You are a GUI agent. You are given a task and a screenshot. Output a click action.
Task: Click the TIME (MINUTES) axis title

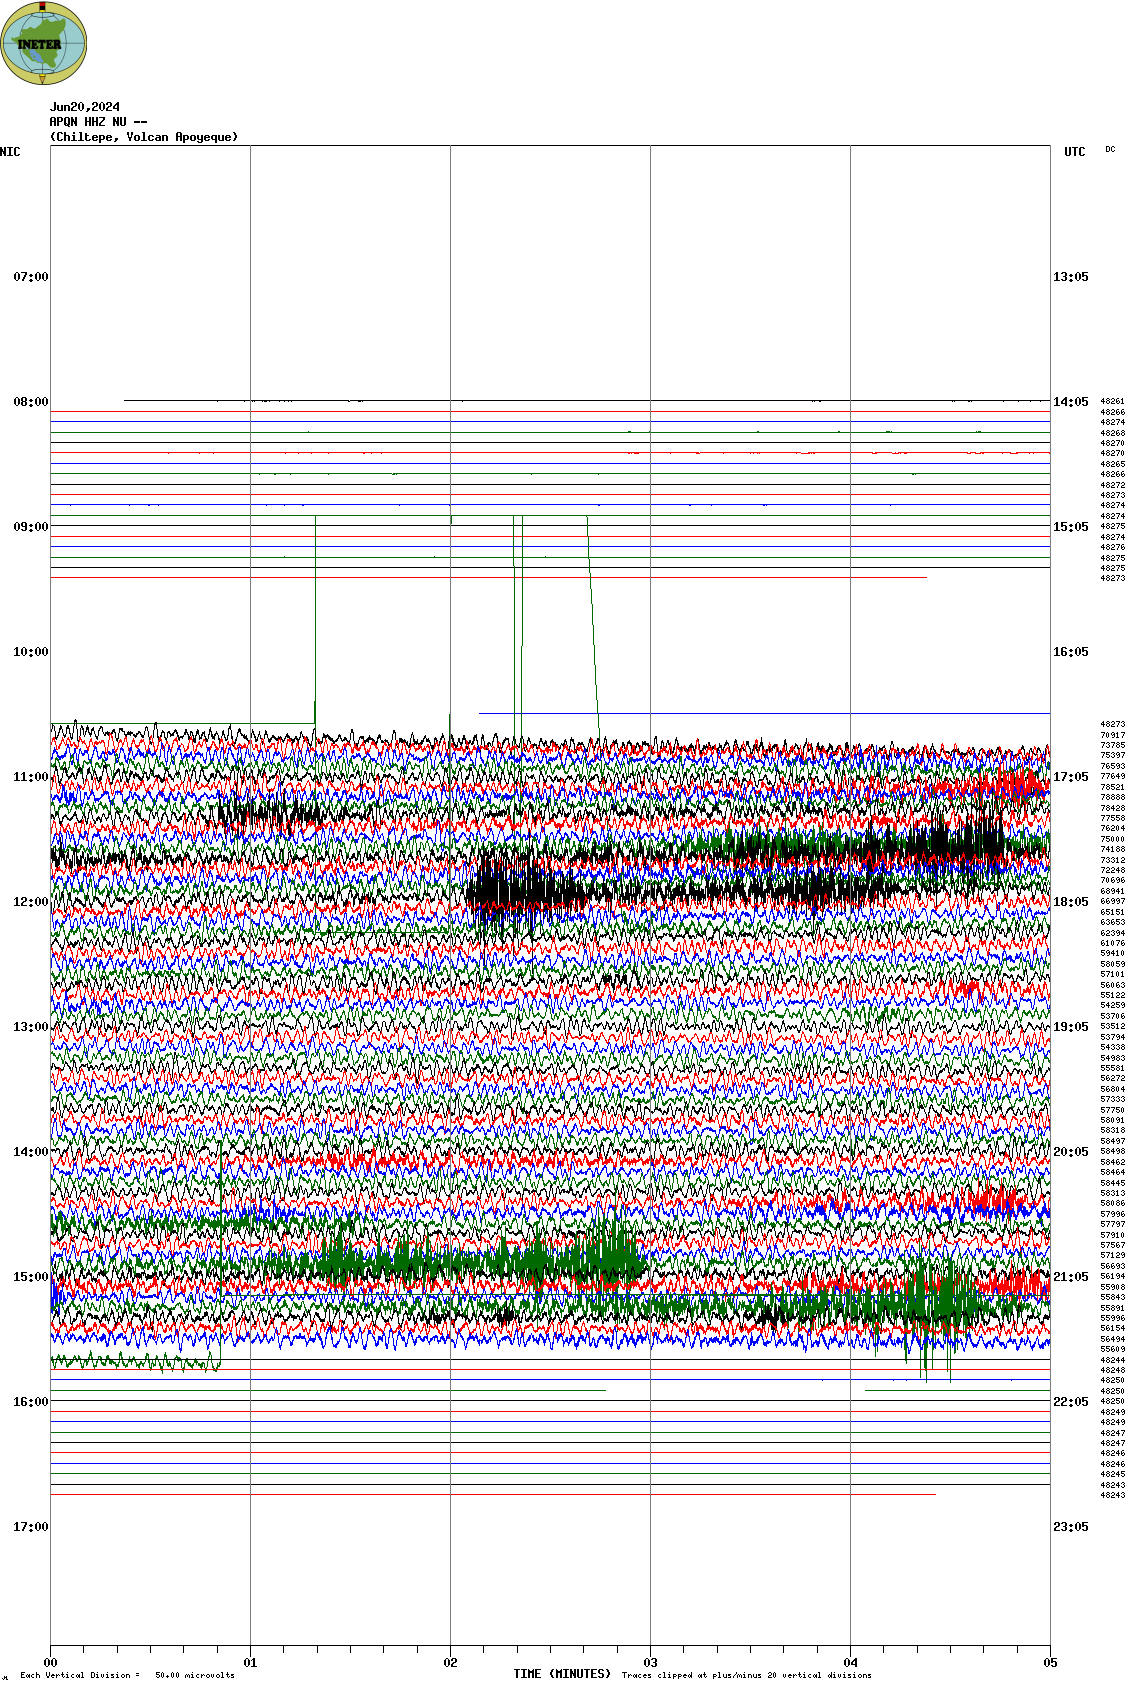(562, 1674)
